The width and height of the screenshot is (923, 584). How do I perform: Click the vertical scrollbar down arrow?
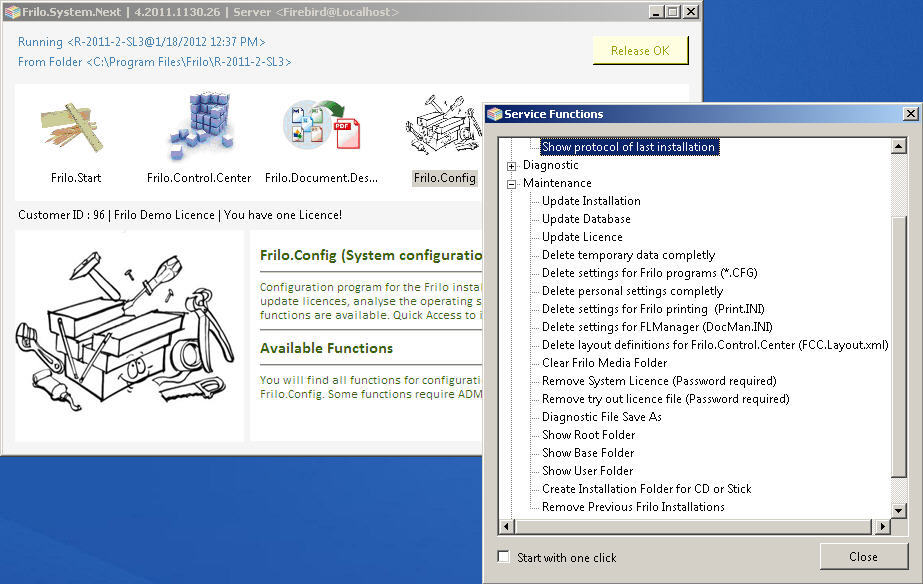898,511
